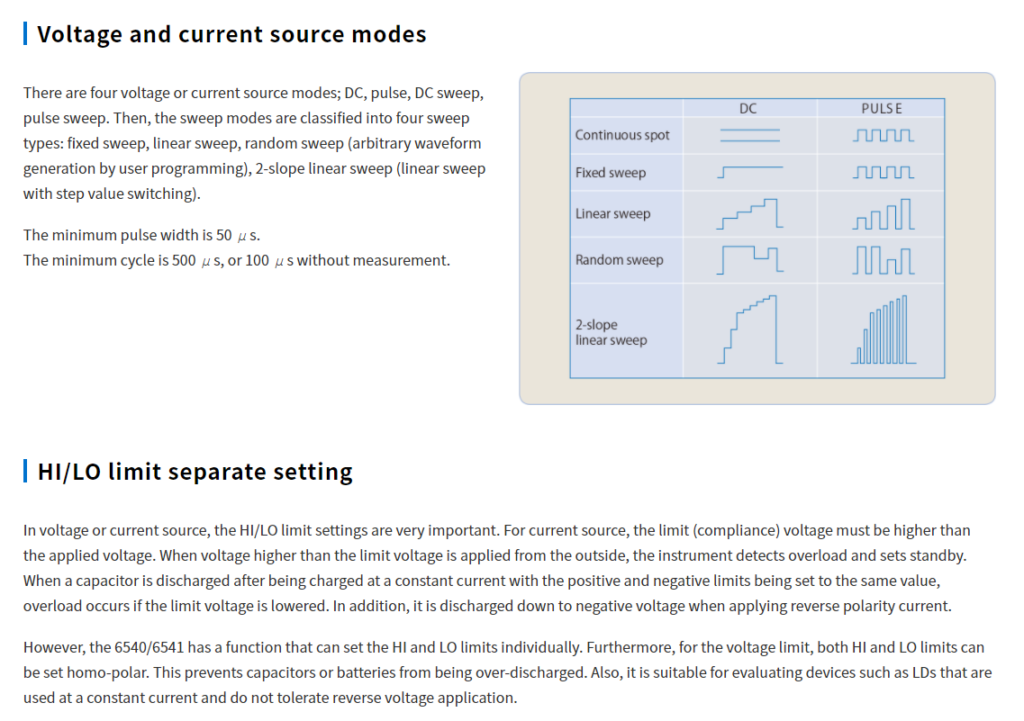Select the "Fixed sweep" row label

coord(610,173)
